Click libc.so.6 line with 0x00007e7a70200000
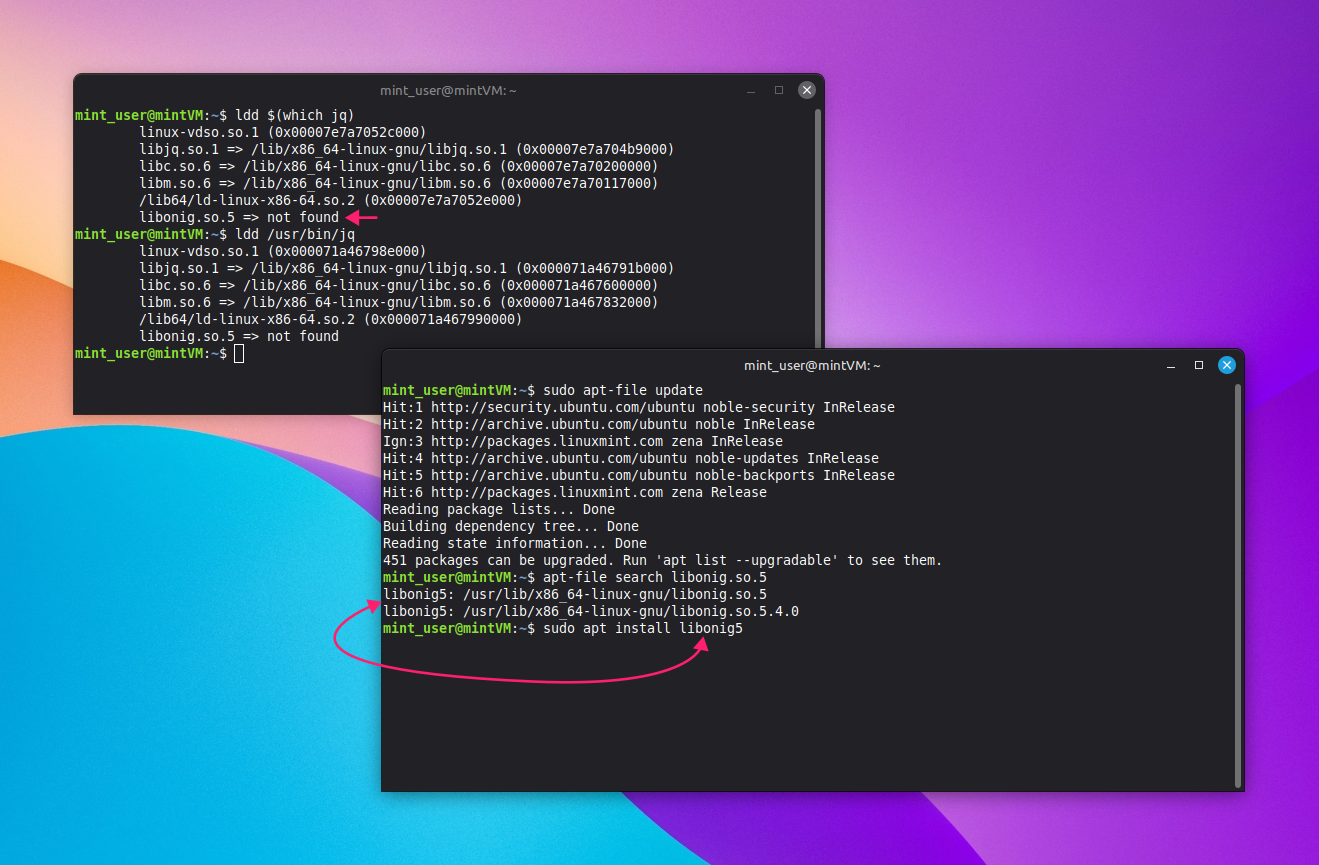This screenshot has height=865, width=1319. coord(399,166)
